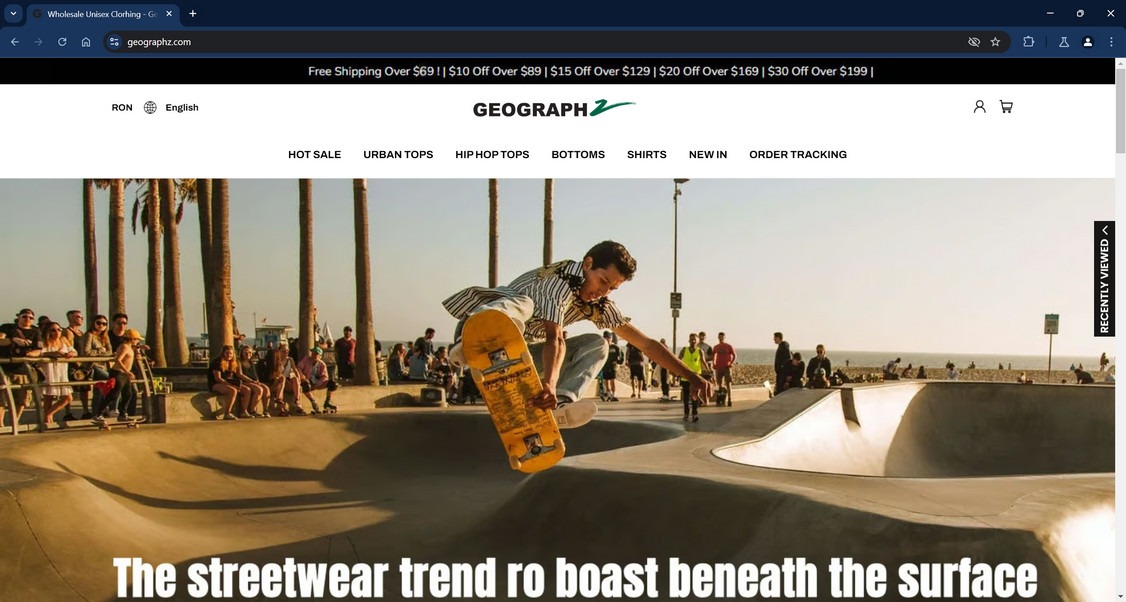The height and width of the screenshot is (602, 1126).
Task: Restore down the browser window
Action: pos(1080,13)
